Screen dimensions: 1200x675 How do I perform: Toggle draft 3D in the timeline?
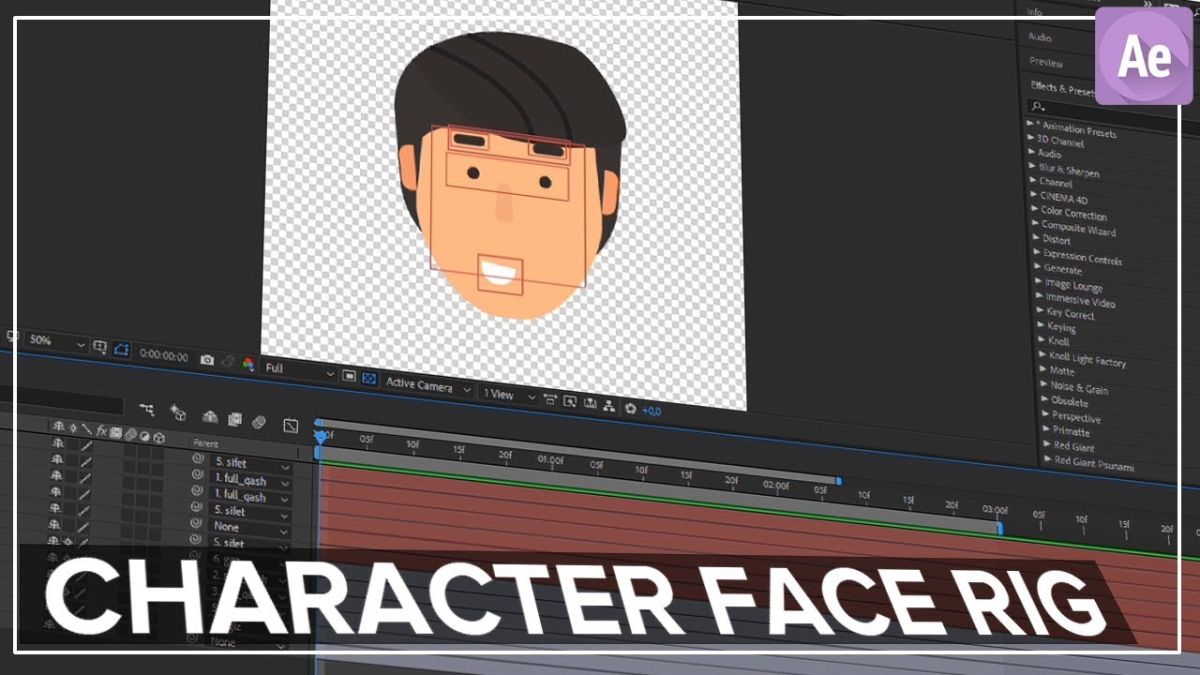(x=177, y=413)
